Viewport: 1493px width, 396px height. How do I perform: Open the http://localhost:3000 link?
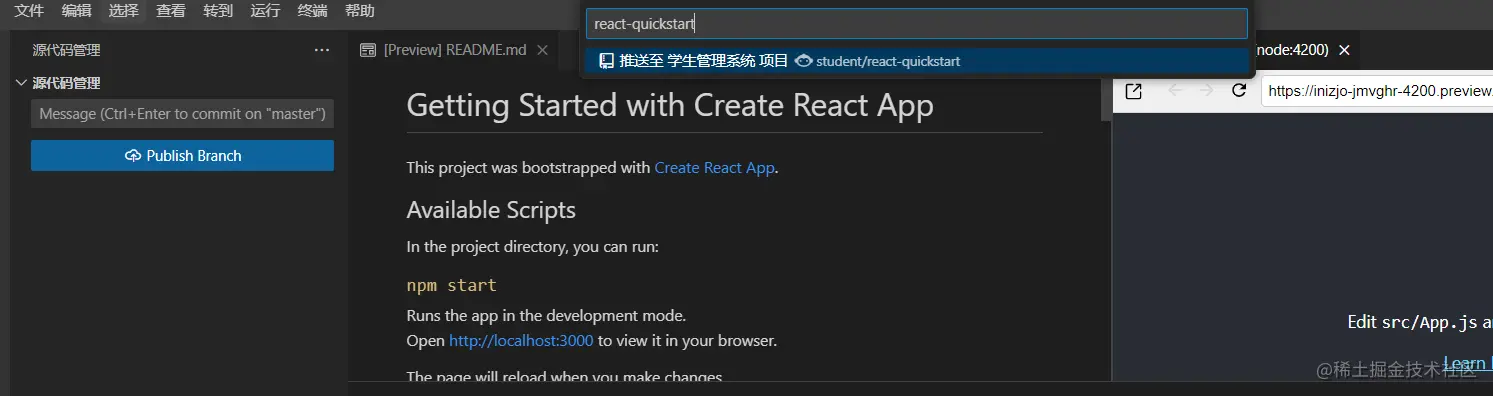[521, 341]
